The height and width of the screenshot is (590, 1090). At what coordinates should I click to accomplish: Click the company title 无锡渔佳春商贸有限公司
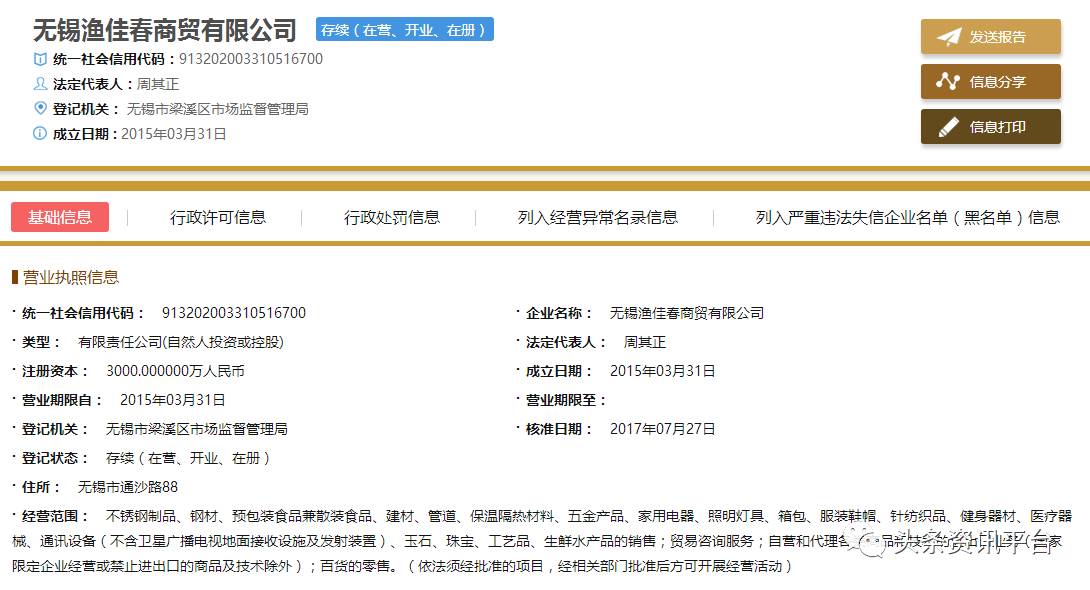[x=165, y=30]
